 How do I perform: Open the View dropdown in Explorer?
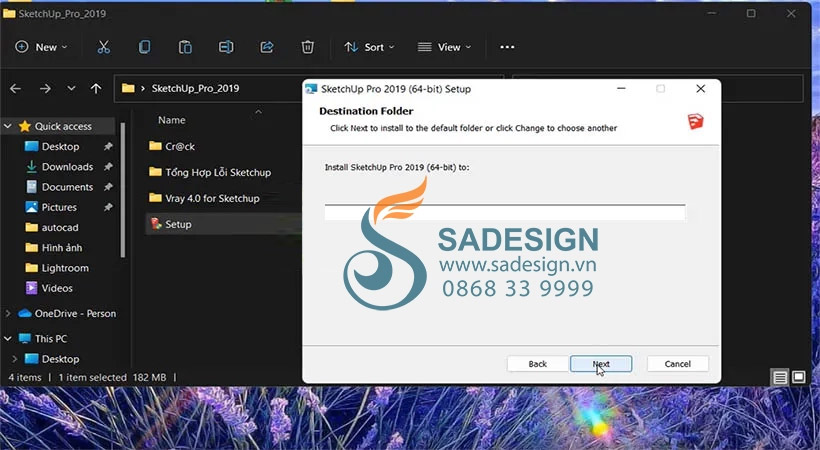point(445,47)
